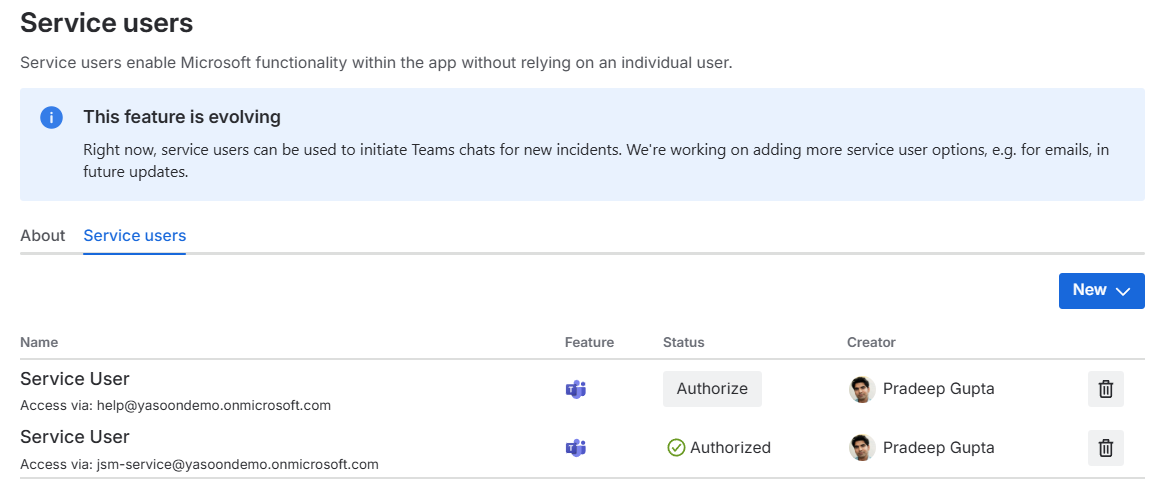
Task: Click the 'This feature is evolving' heading
Action: tap(182, 117)
